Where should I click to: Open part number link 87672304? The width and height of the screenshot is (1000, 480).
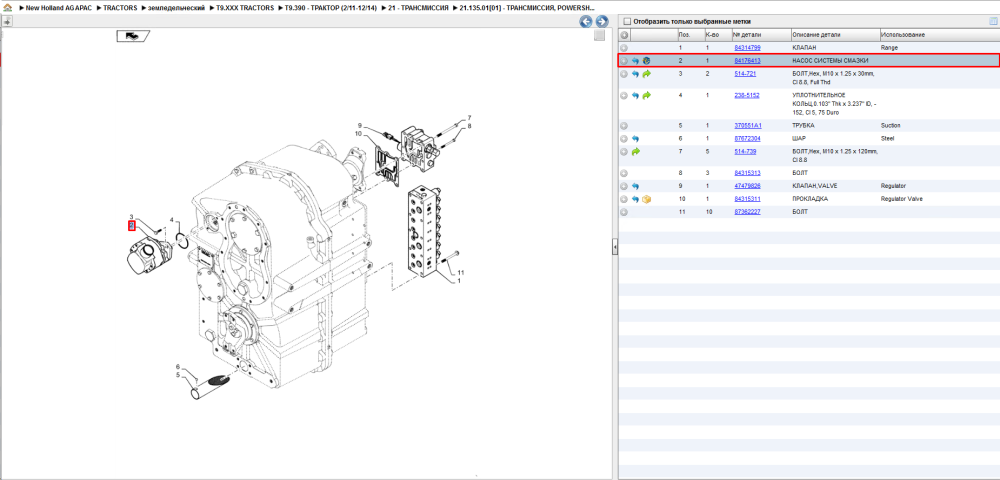coord(747,138)
